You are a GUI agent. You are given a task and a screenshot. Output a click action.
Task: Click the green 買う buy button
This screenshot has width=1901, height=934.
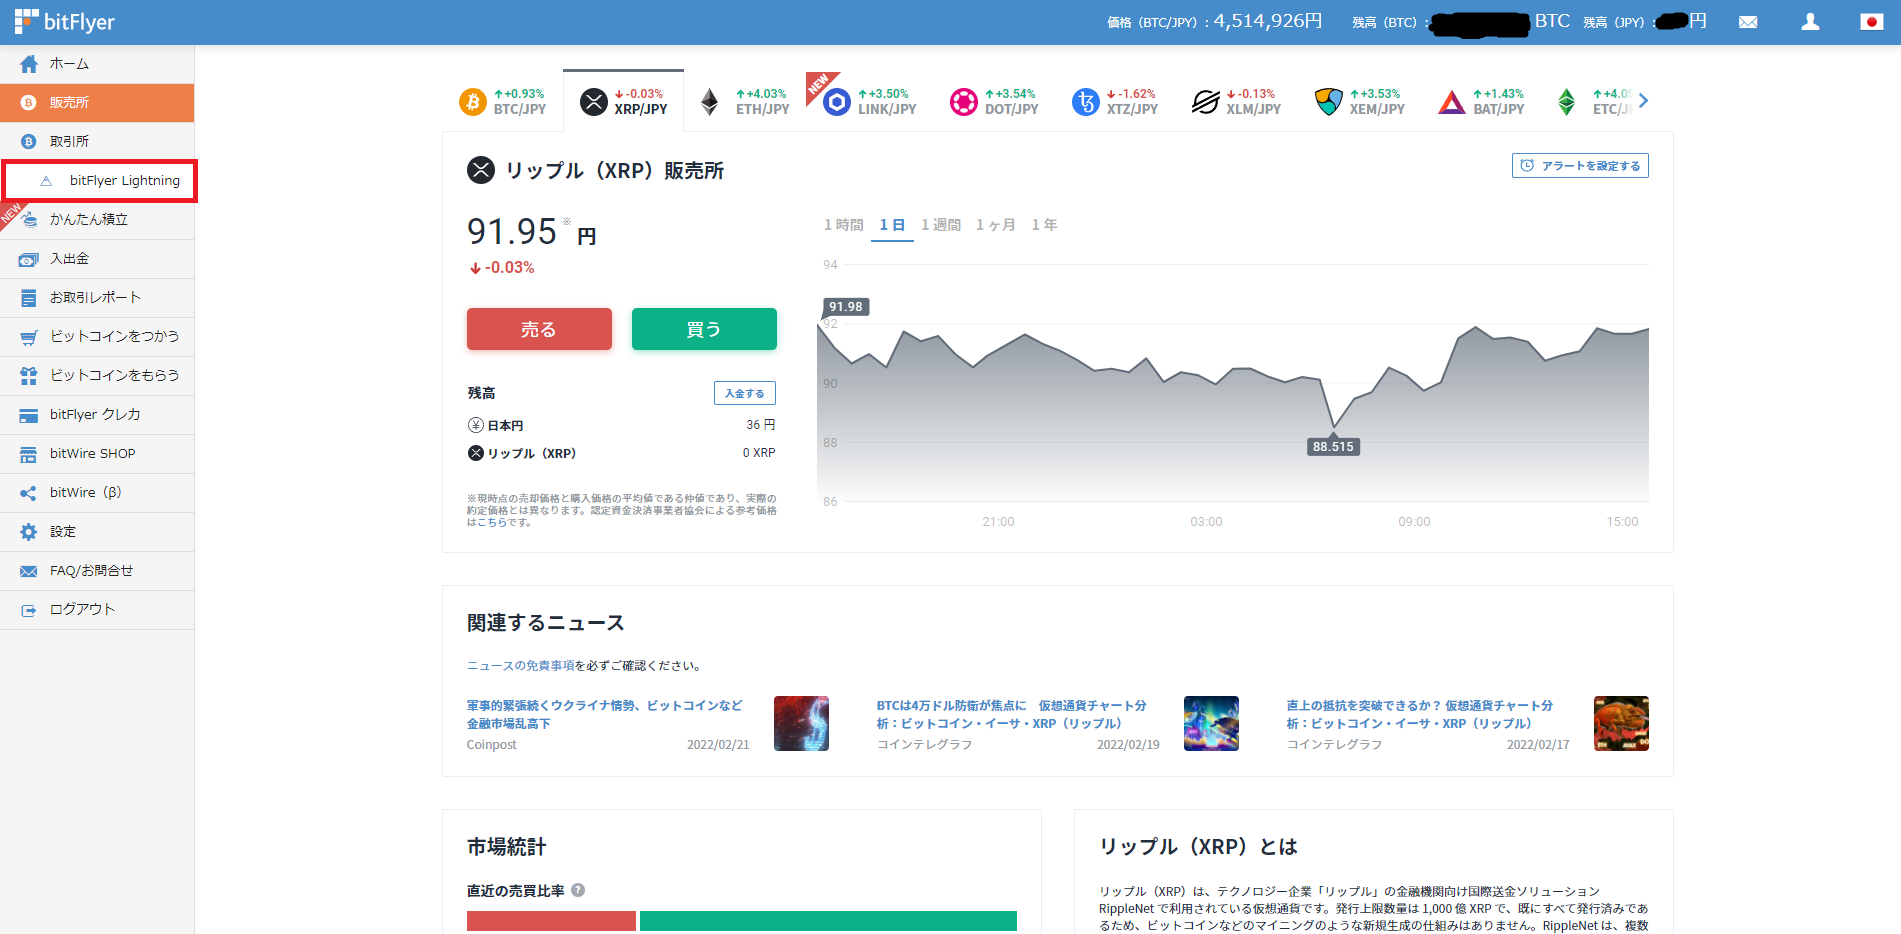click(704, 329)
